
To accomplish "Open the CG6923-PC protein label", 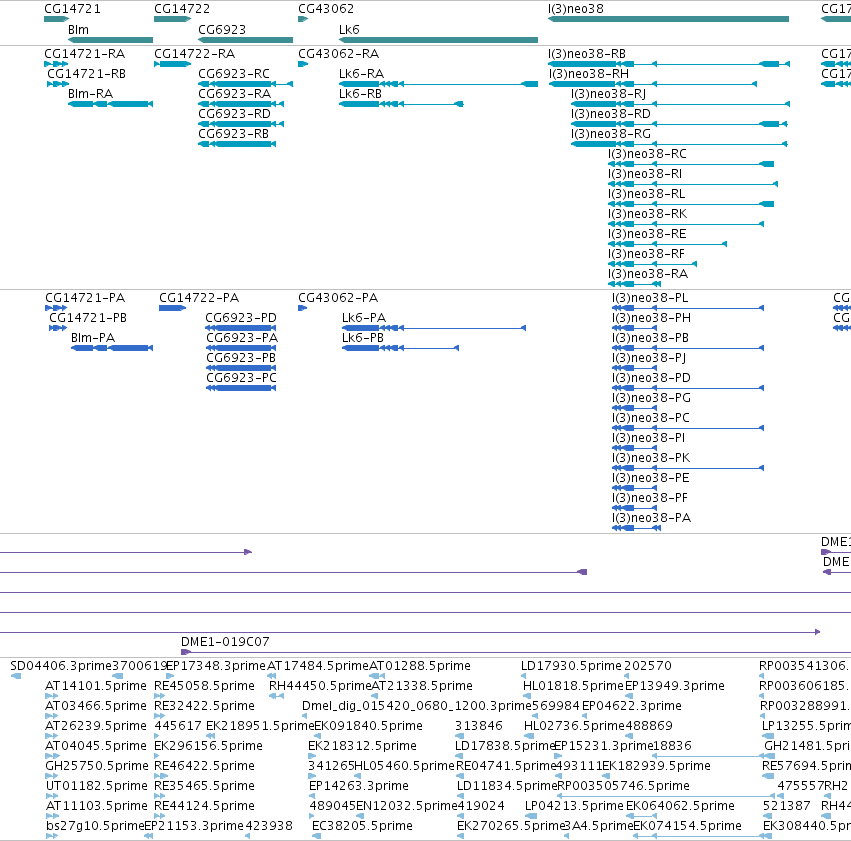I will coord(242,378).
